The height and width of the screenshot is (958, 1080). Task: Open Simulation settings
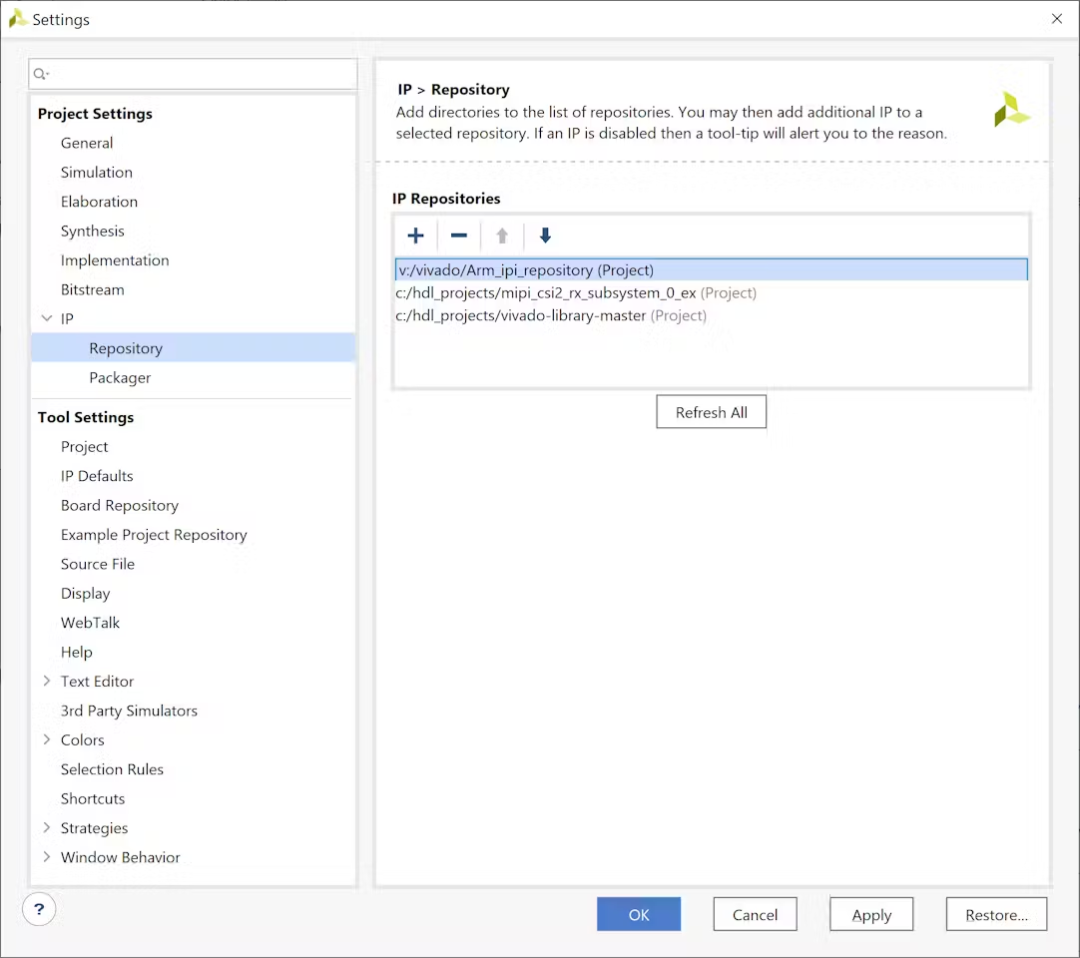pos(96,172)
